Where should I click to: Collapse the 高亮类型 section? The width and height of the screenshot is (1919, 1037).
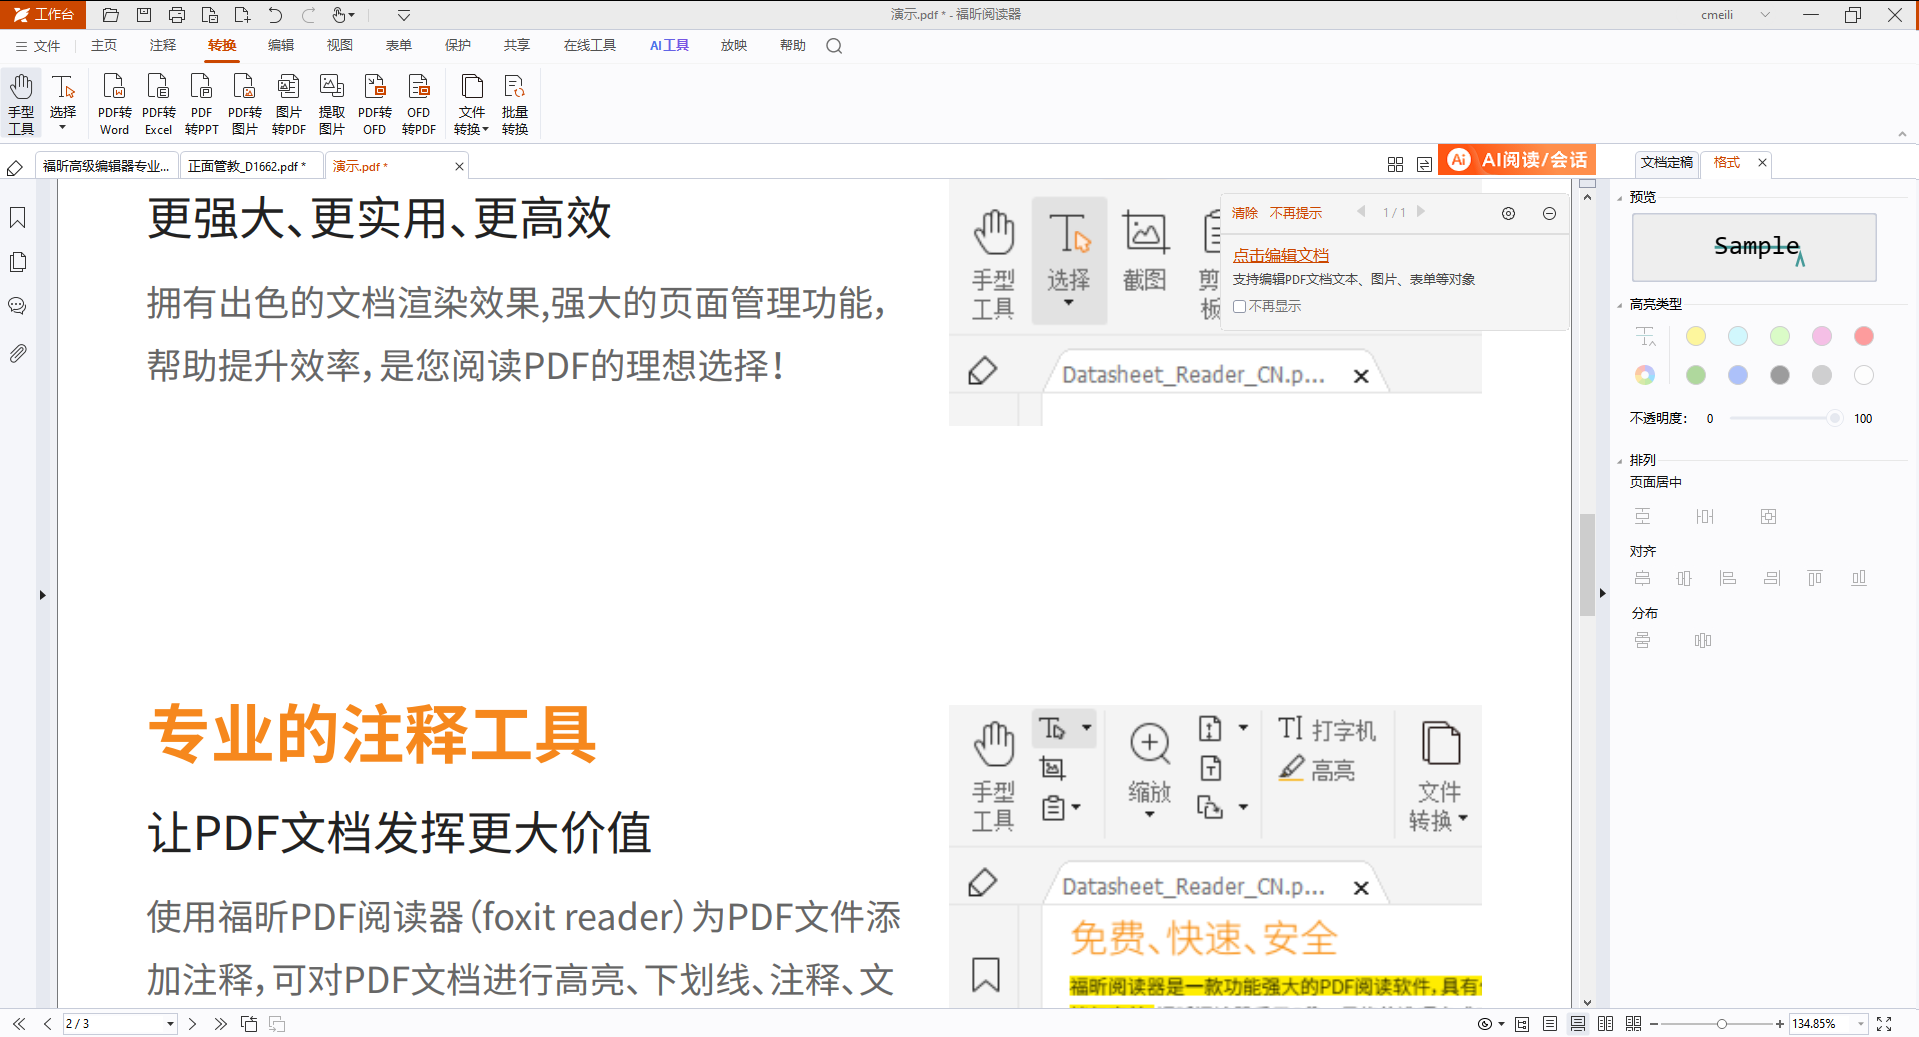coord(1620,305)
